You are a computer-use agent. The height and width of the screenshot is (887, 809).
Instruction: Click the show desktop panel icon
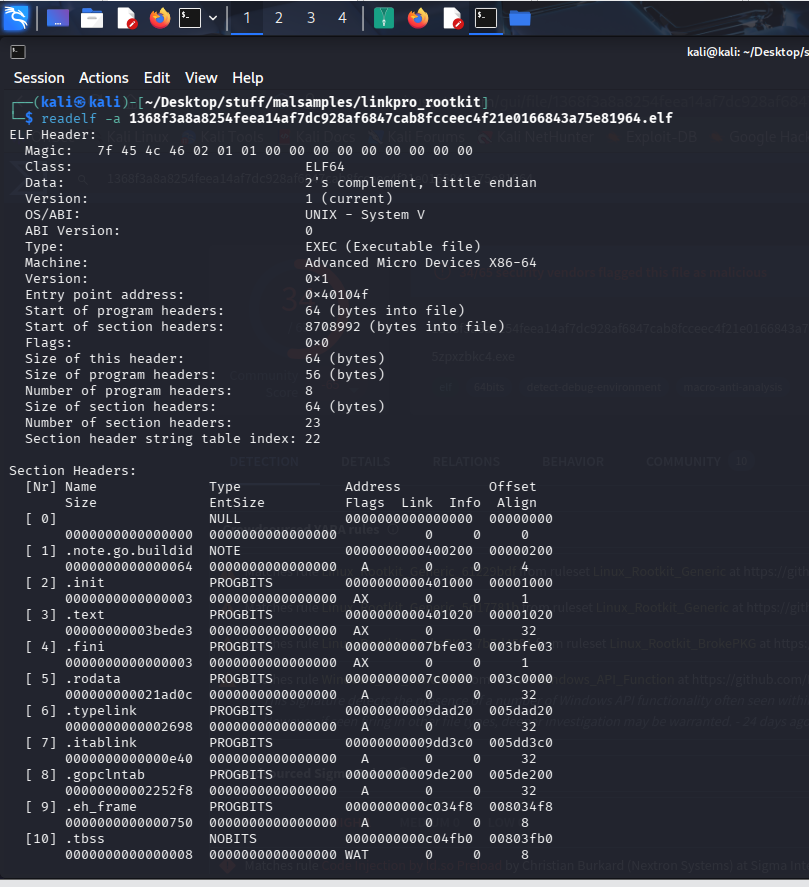point(58,19)
